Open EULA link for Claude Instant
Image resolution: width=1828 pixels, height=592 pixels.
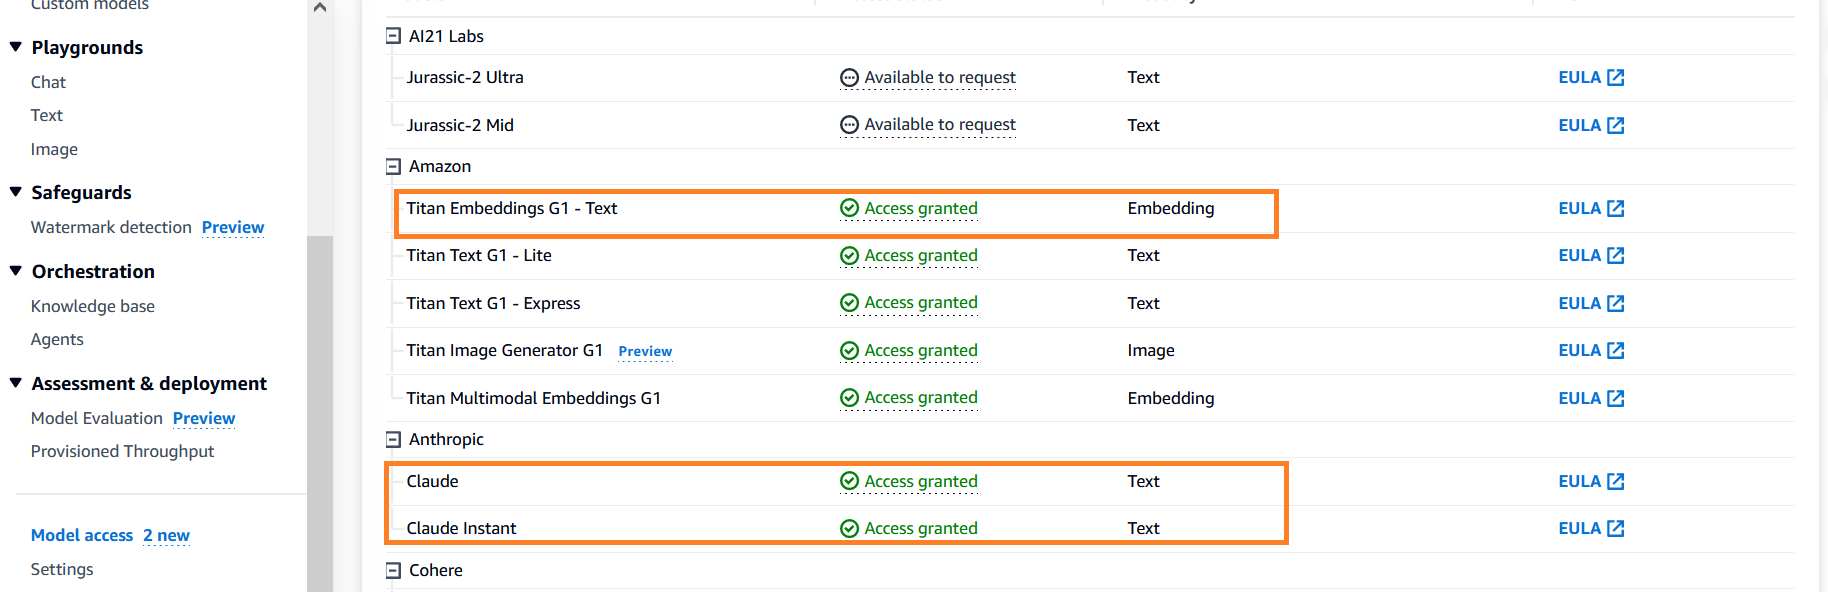click(x=1591, y=528)
